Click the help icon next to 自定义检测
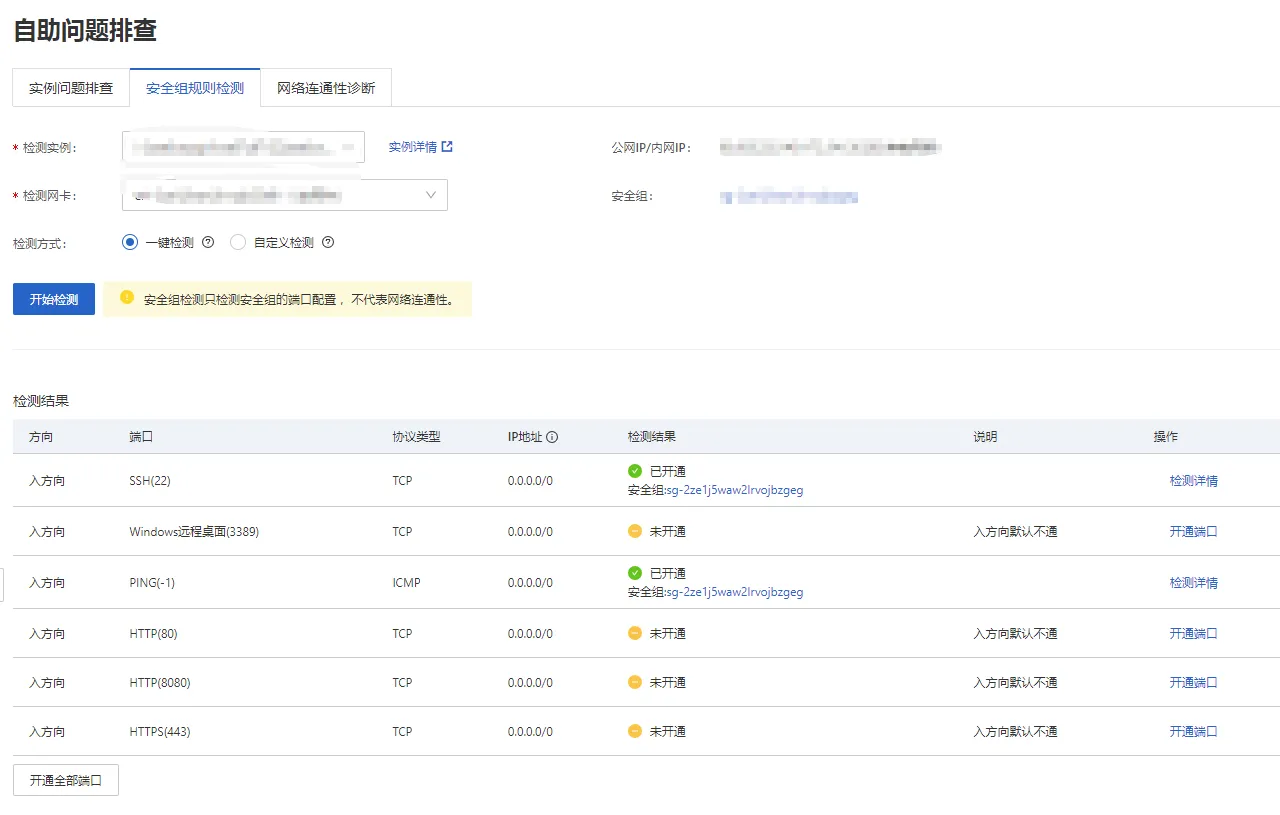The height and width of the screenshot is (815, 1280). (328, 242)
